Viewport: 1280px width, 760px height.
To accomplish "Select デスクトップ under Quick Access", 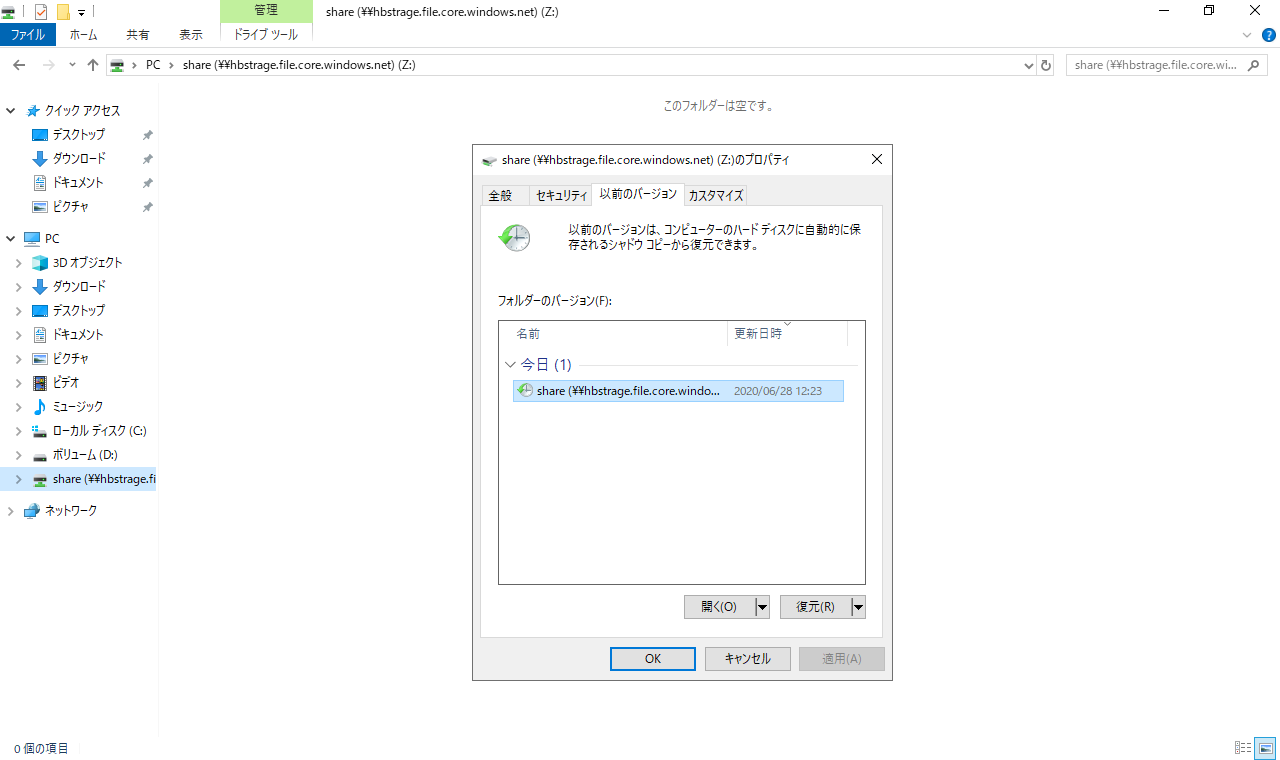I will click(x=79, y=135).
